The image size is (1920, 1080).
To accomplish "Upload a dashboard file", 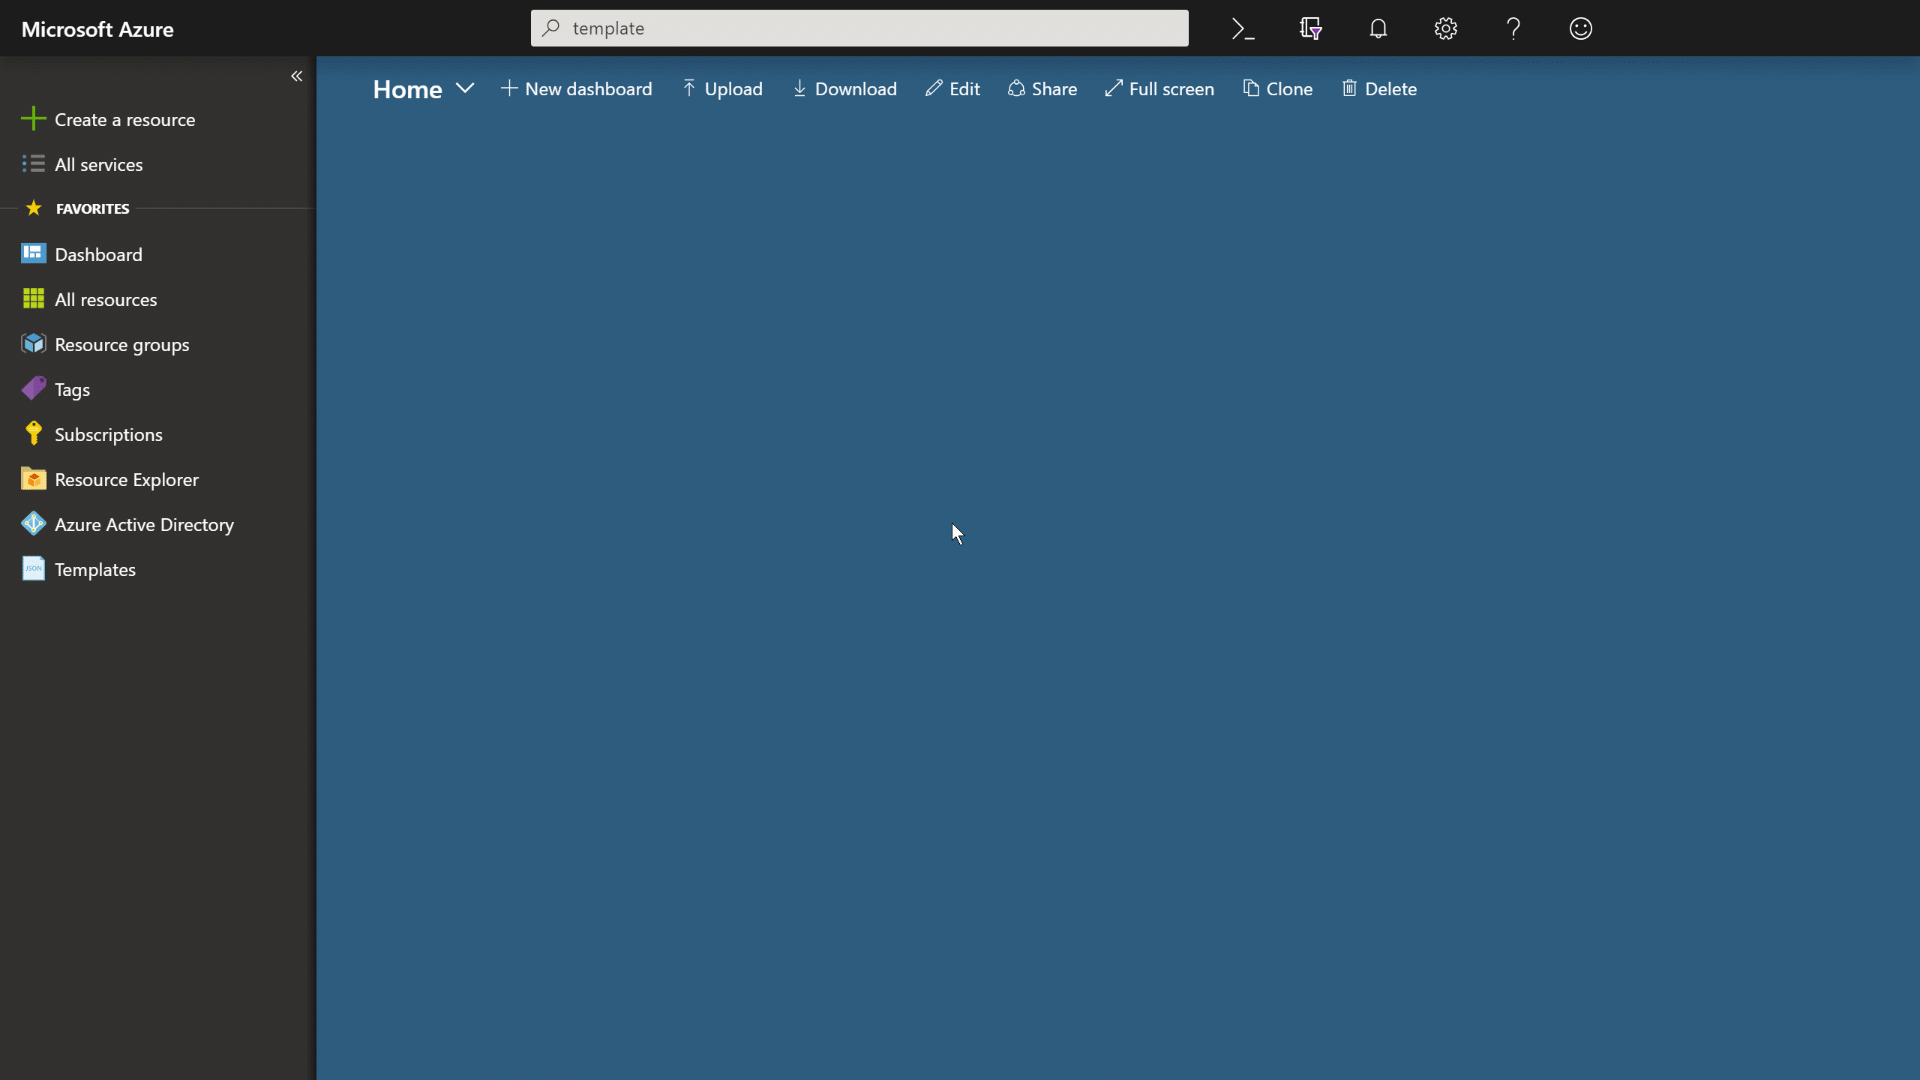I will click(722, 89).
